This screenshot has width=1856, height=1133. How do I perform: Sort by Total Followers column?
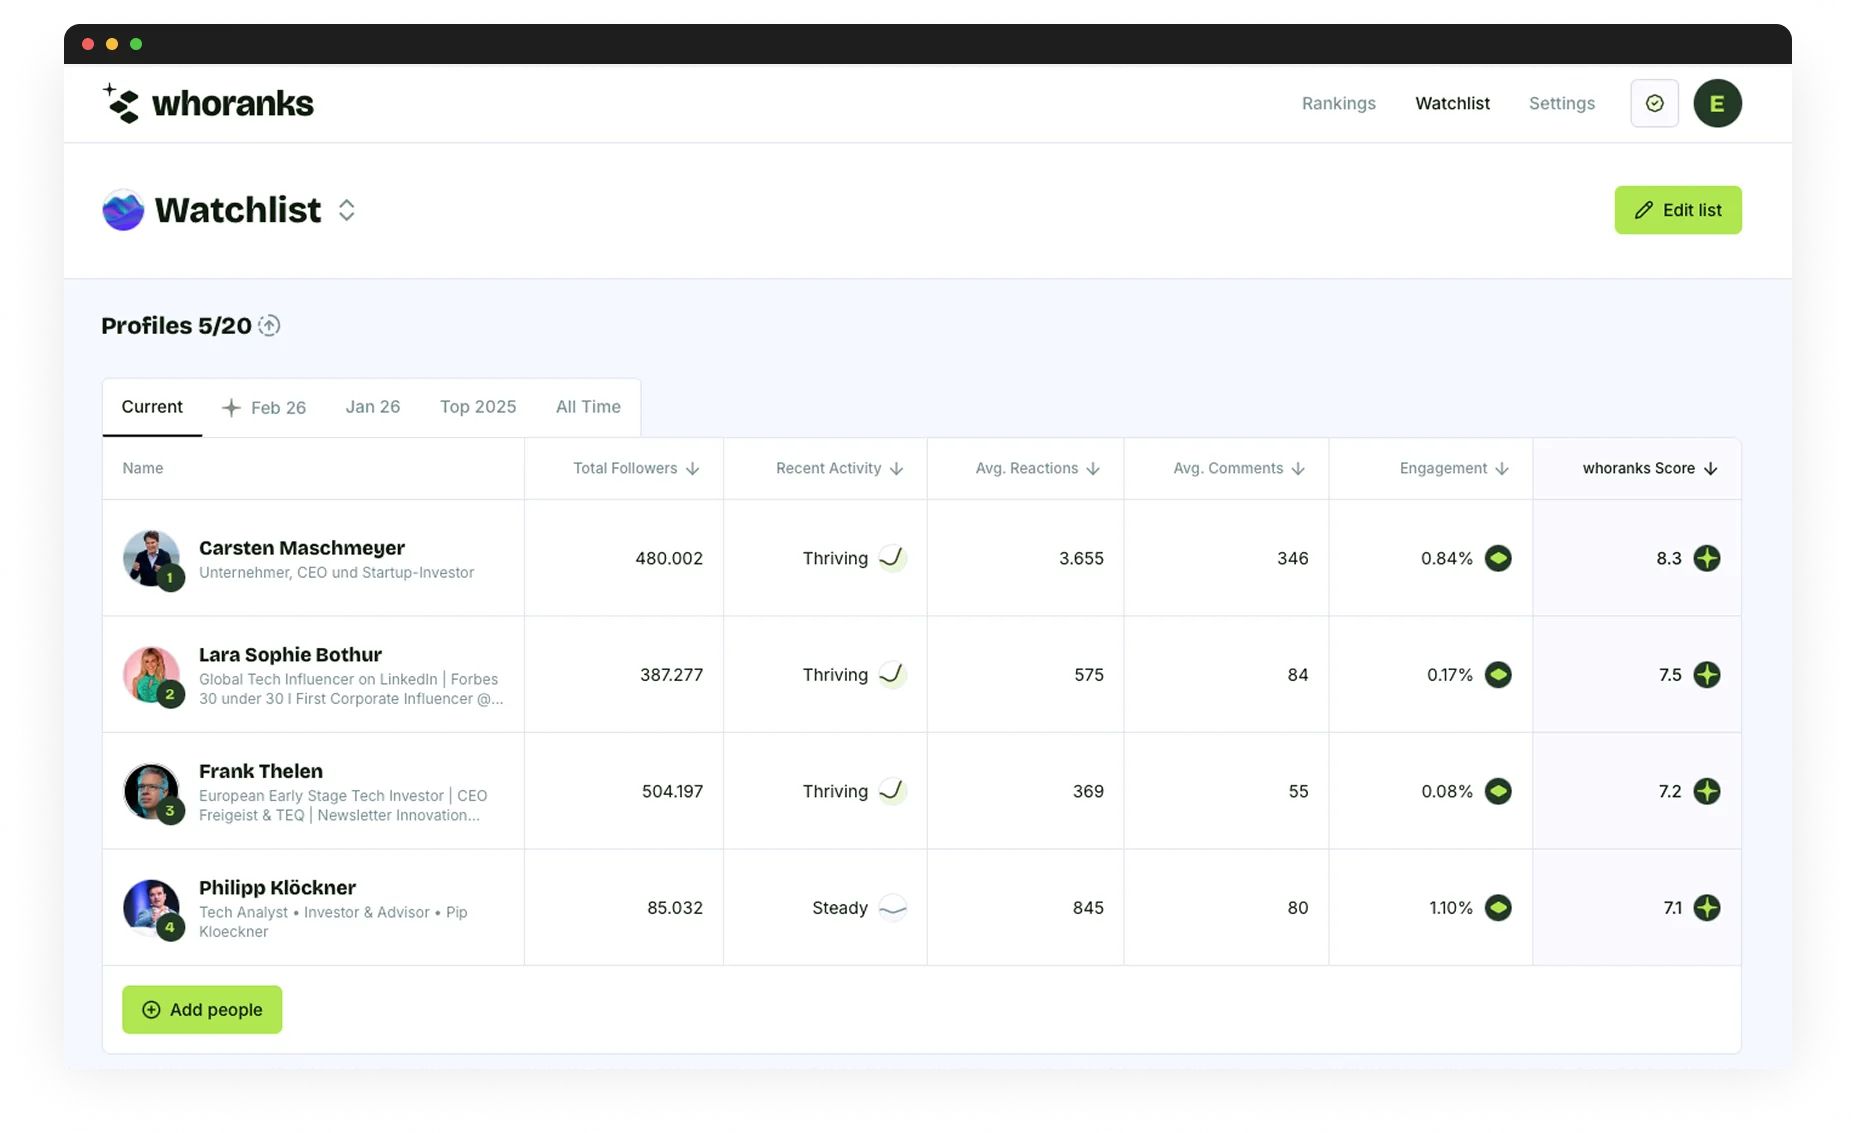pyautogui.click(x=636, y=469)
